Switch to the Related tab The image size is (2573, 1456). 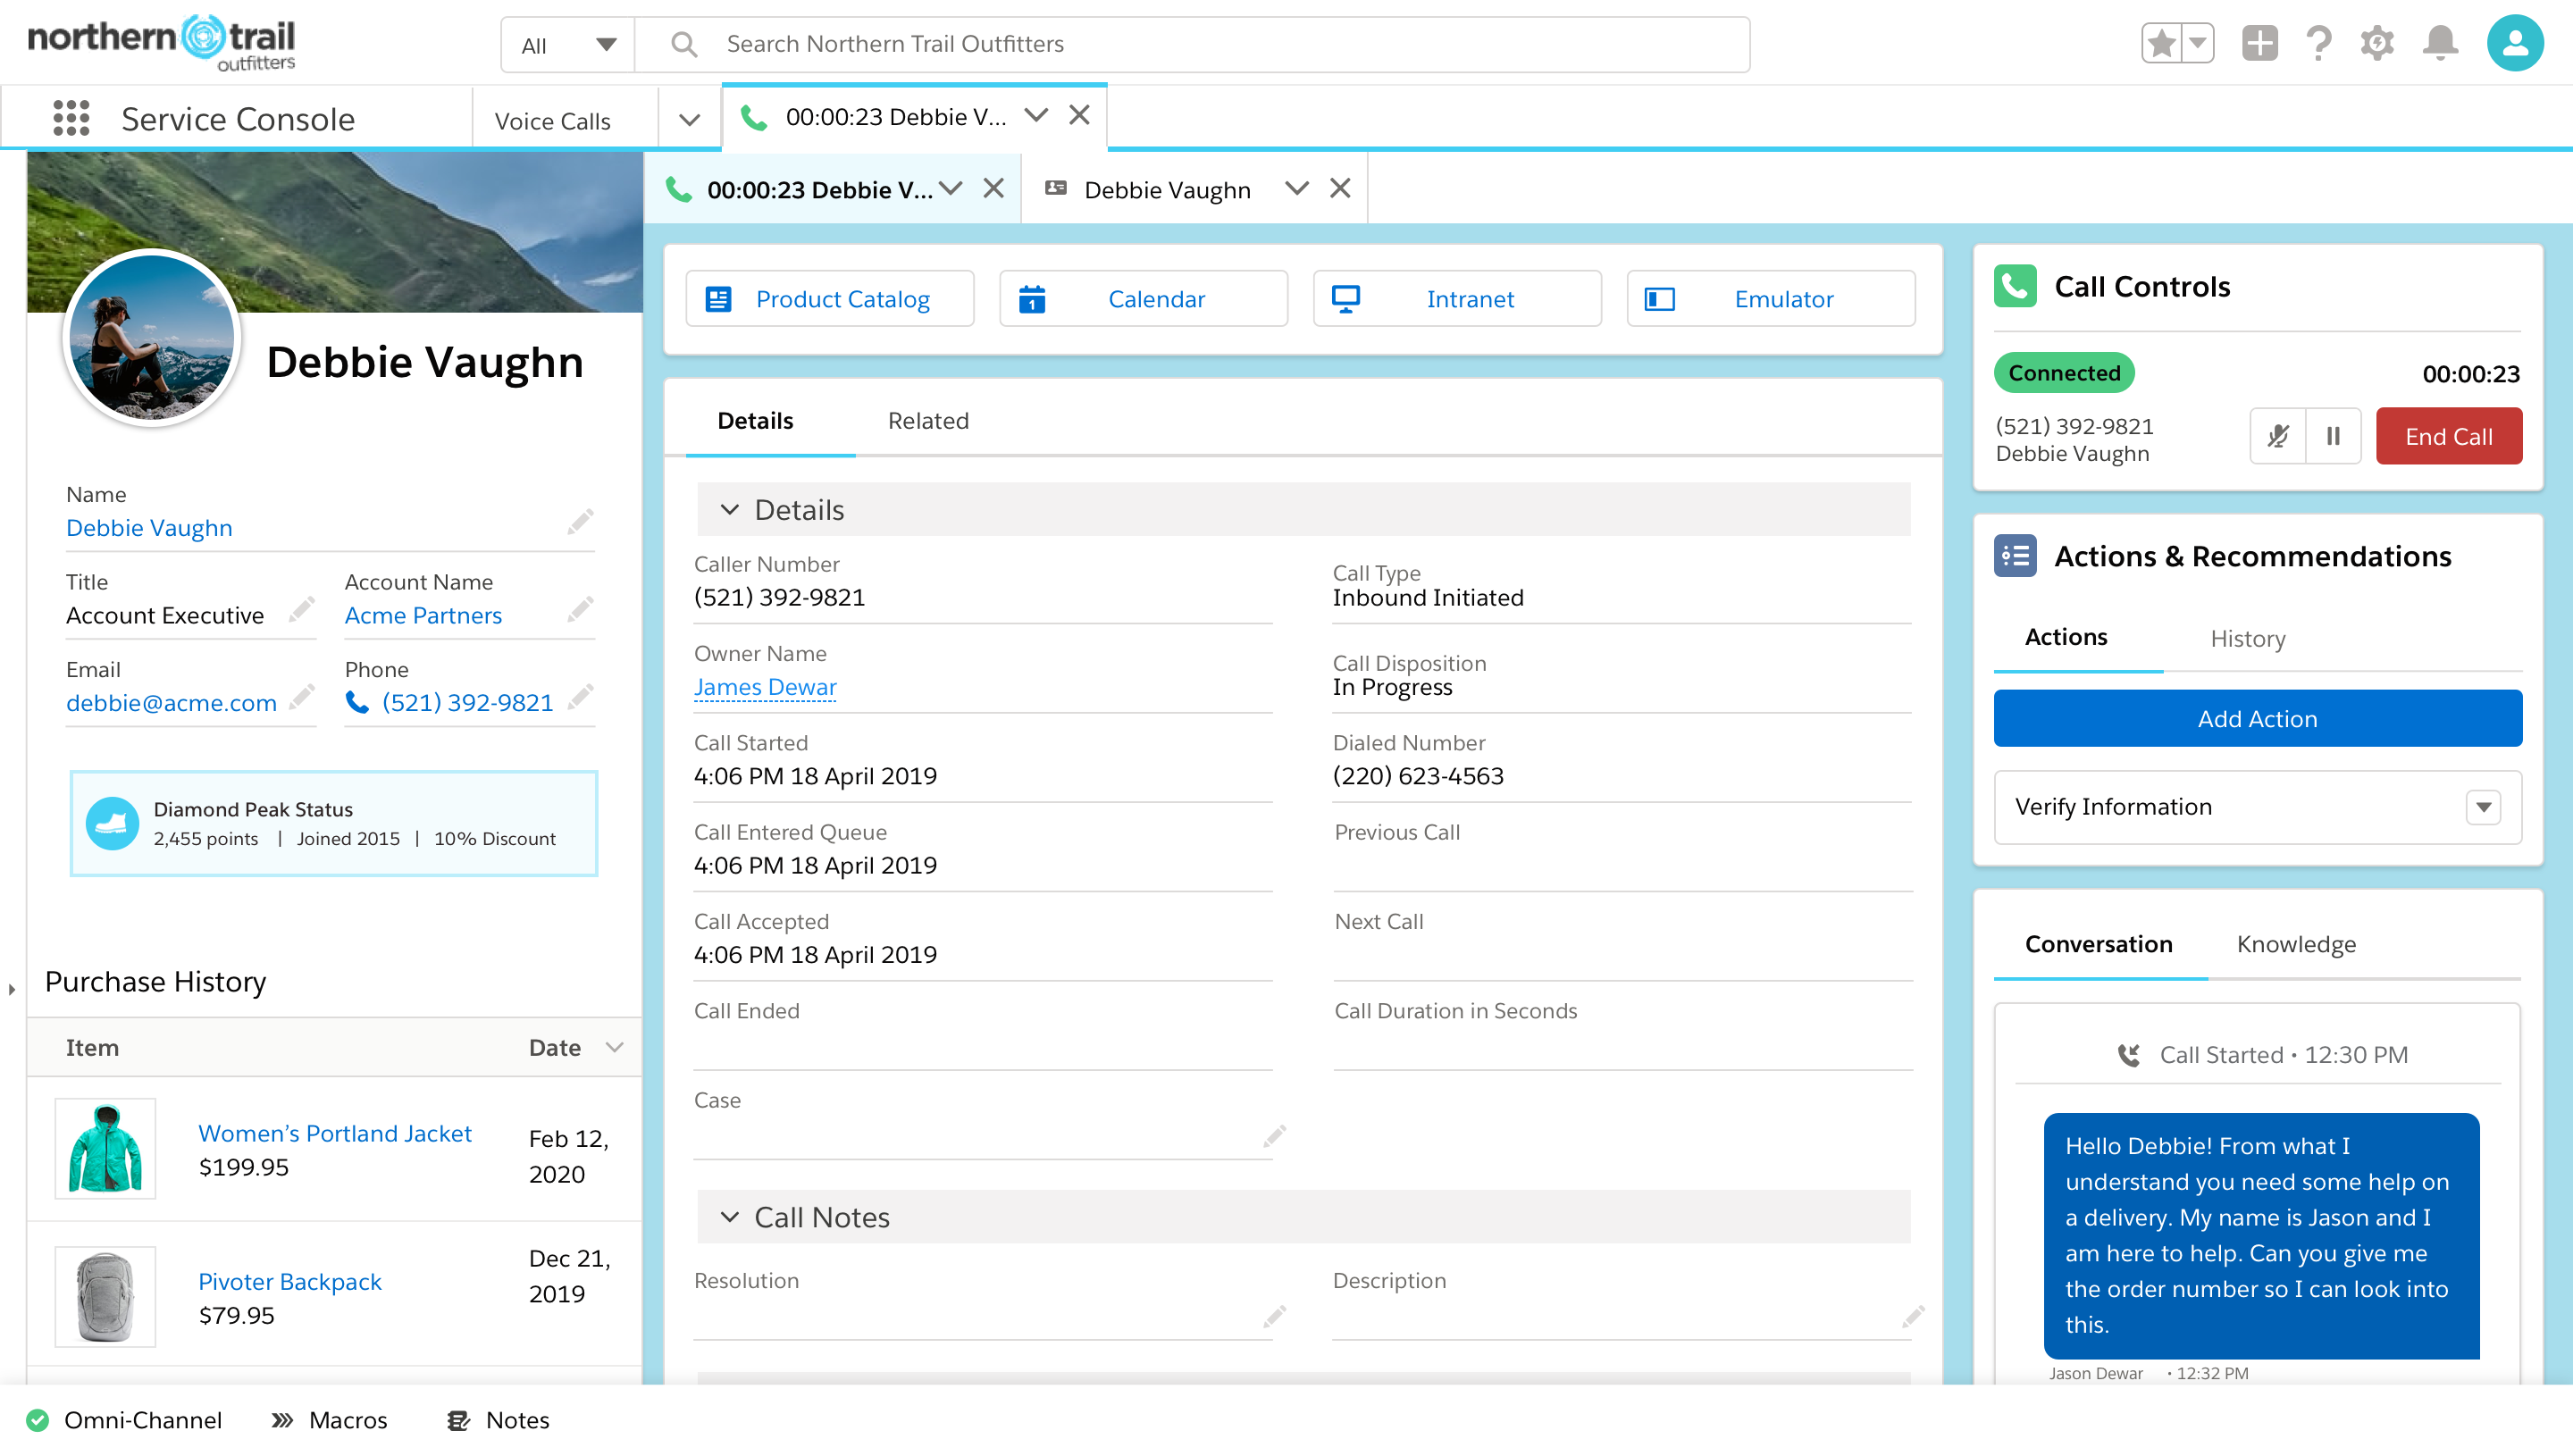926,421
